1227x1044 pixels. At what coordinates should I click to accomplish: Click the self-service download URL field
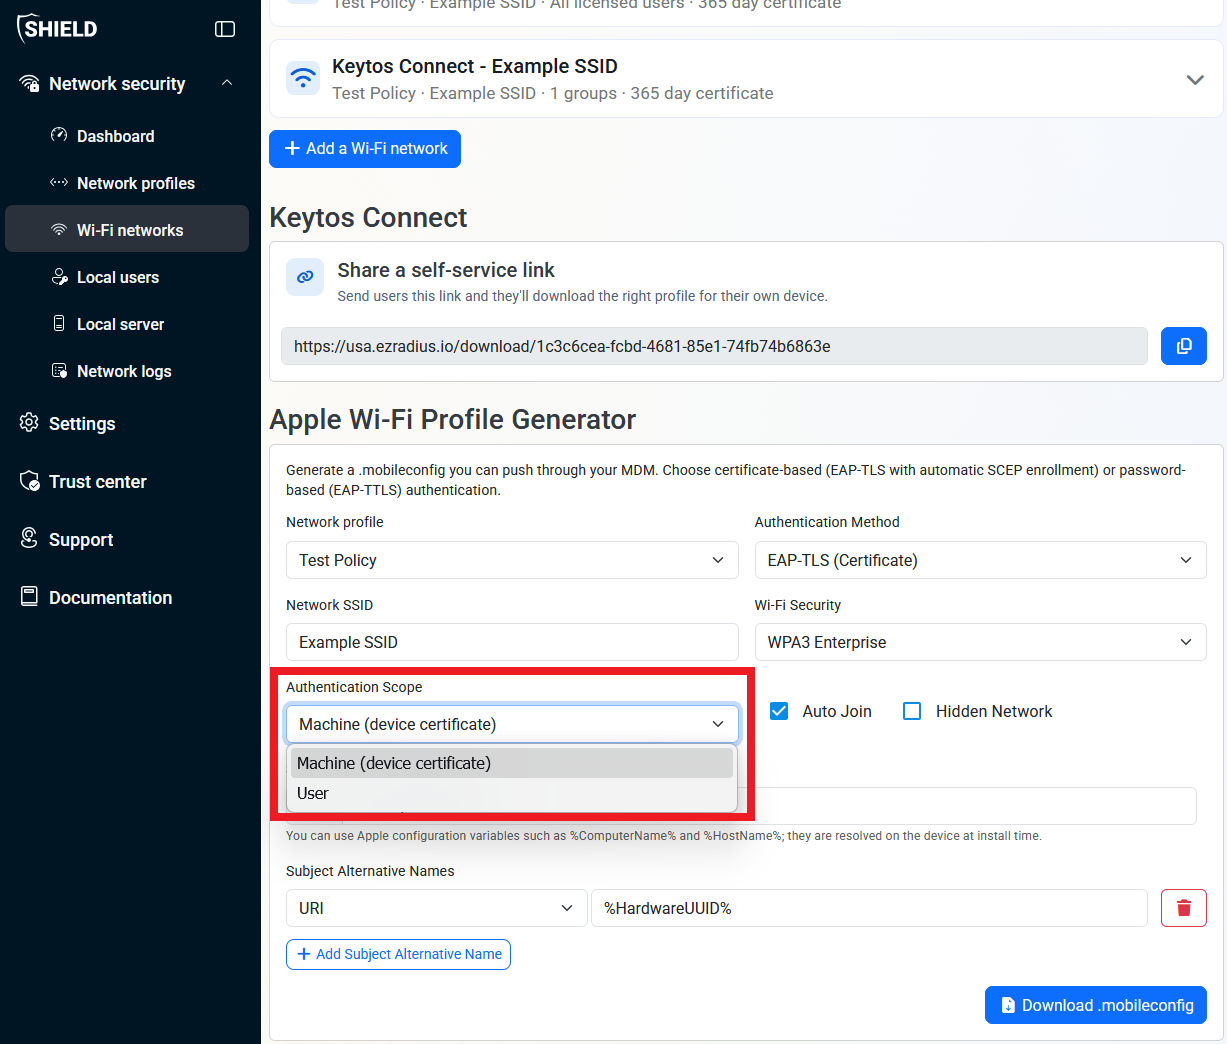click(714, 346)
